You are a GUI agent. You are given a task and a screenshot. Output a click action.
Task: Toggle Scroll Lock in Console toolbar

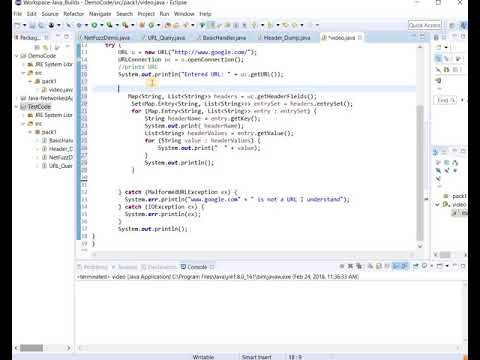pyautogui.click(x=379, y=266)
